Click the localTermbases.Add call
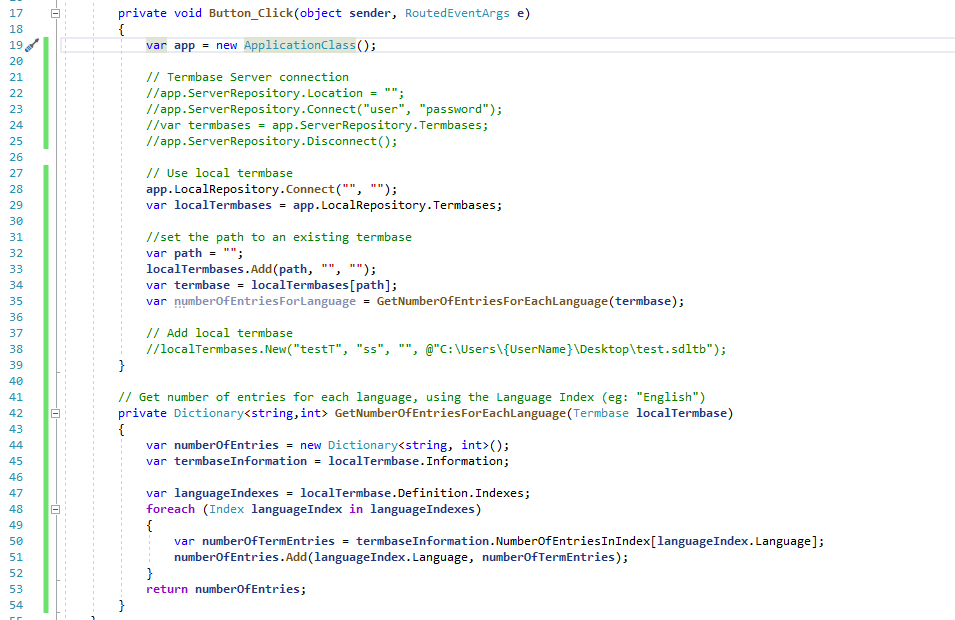 pyautogui.click(x=261, y=269)
